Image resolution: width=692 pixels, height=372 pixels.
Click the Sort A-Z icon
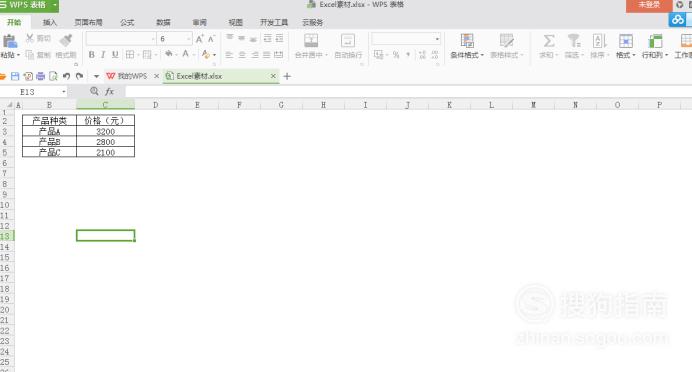(x=599, y=41)
